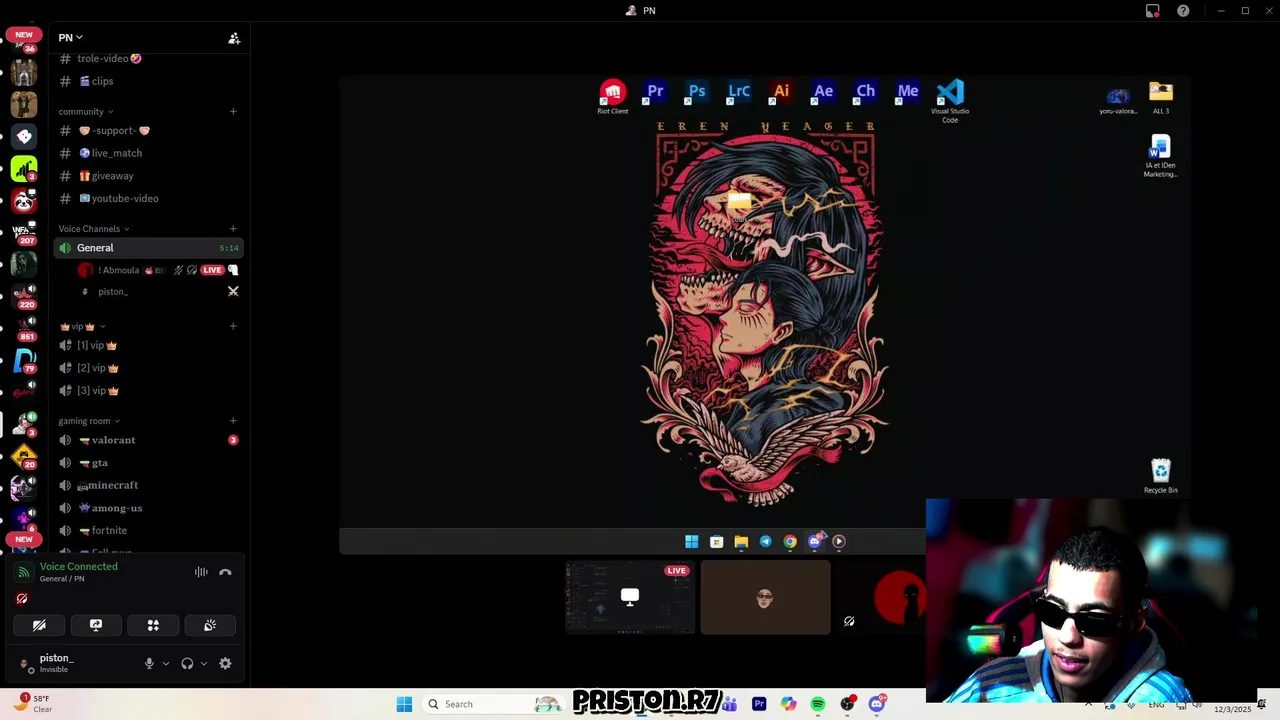Image resolution: width=1280 pixels, height=720 pixels.
Task: Open User Settings gear
Action: 225,663
